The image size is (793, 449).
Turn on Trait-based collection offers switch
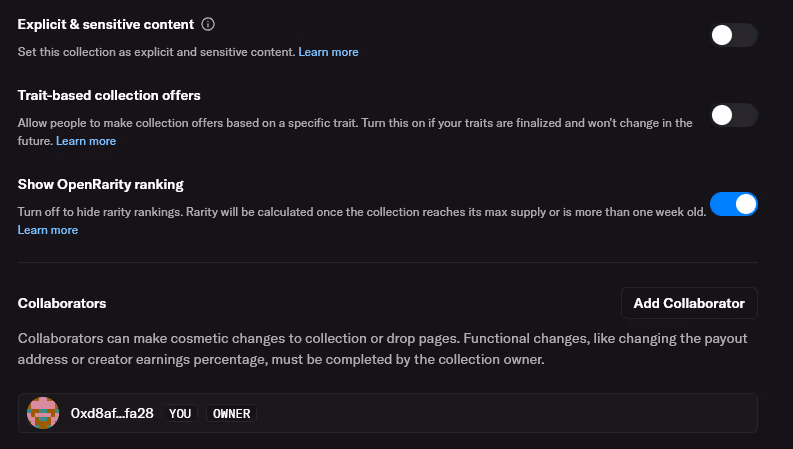[x=733, y=115]
